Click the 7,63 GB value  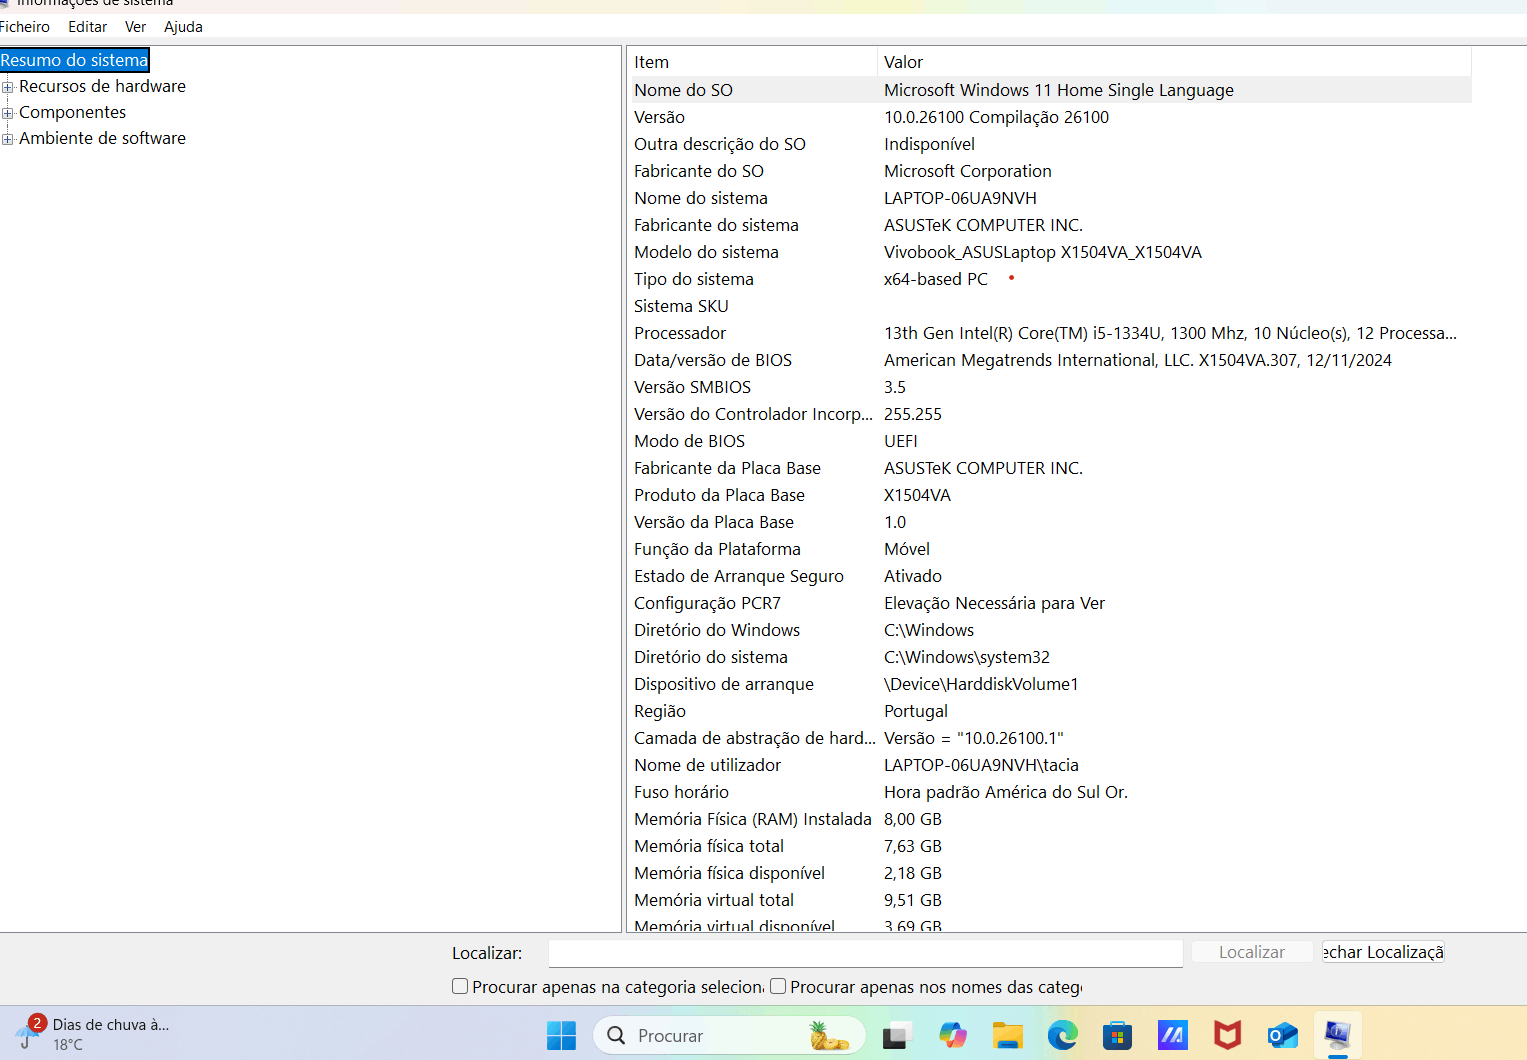tap(913, 846)
